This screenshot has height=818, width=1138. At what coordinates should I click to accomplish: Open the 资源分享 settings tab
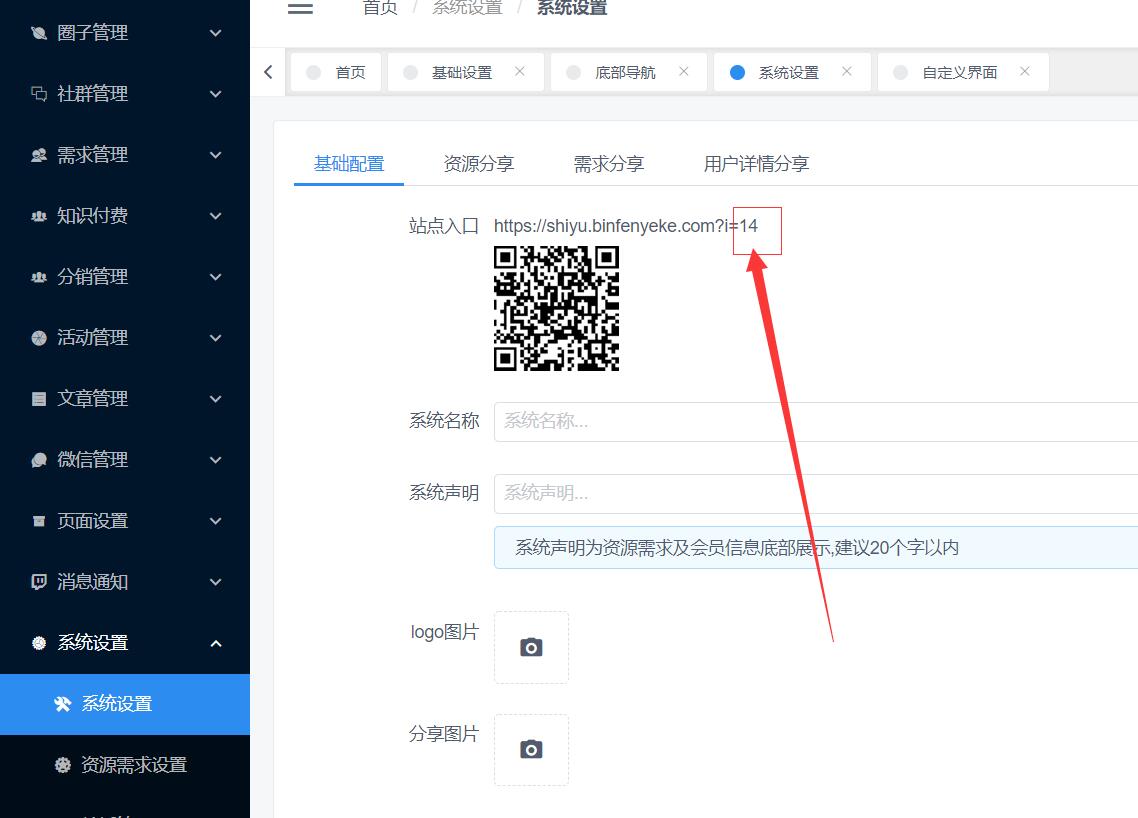(x=479, y=164)
